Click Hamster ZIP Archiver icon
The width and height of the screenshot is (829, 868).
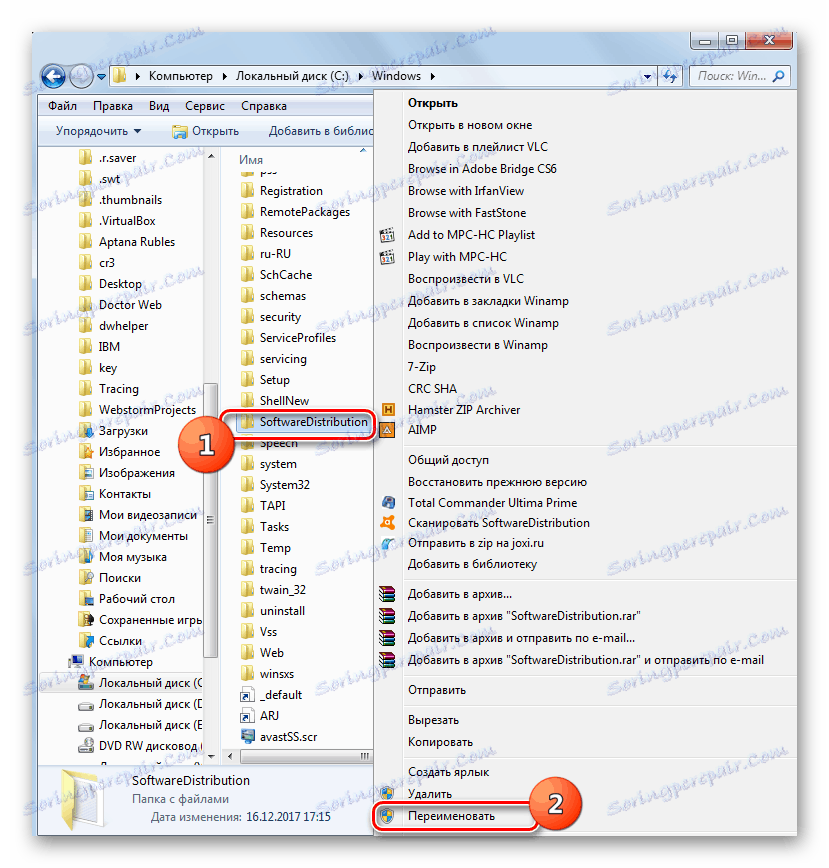click(388, 410)
